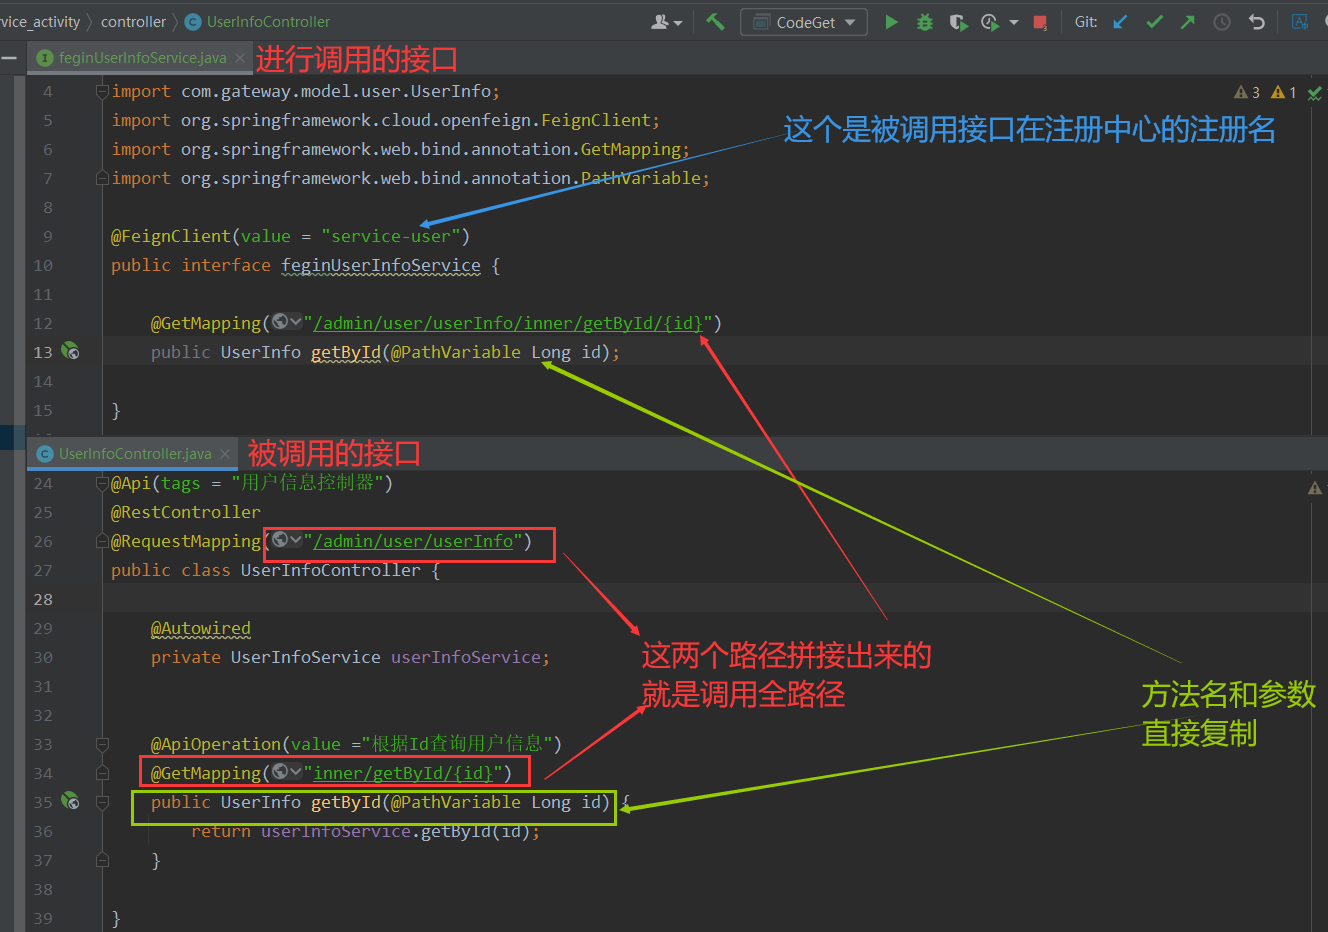Click fold end marker on line 37
The width and height of the screenshot is (1328, 932).
102,860
